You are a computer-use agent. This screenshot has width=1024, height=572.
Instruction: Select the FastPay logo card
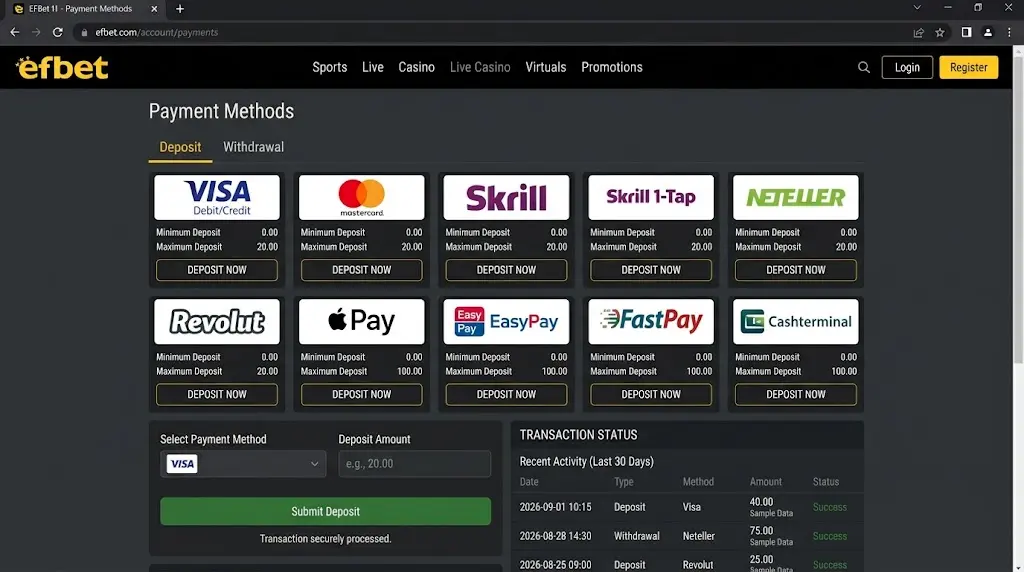pyautogui.click(x=651, y=322)
